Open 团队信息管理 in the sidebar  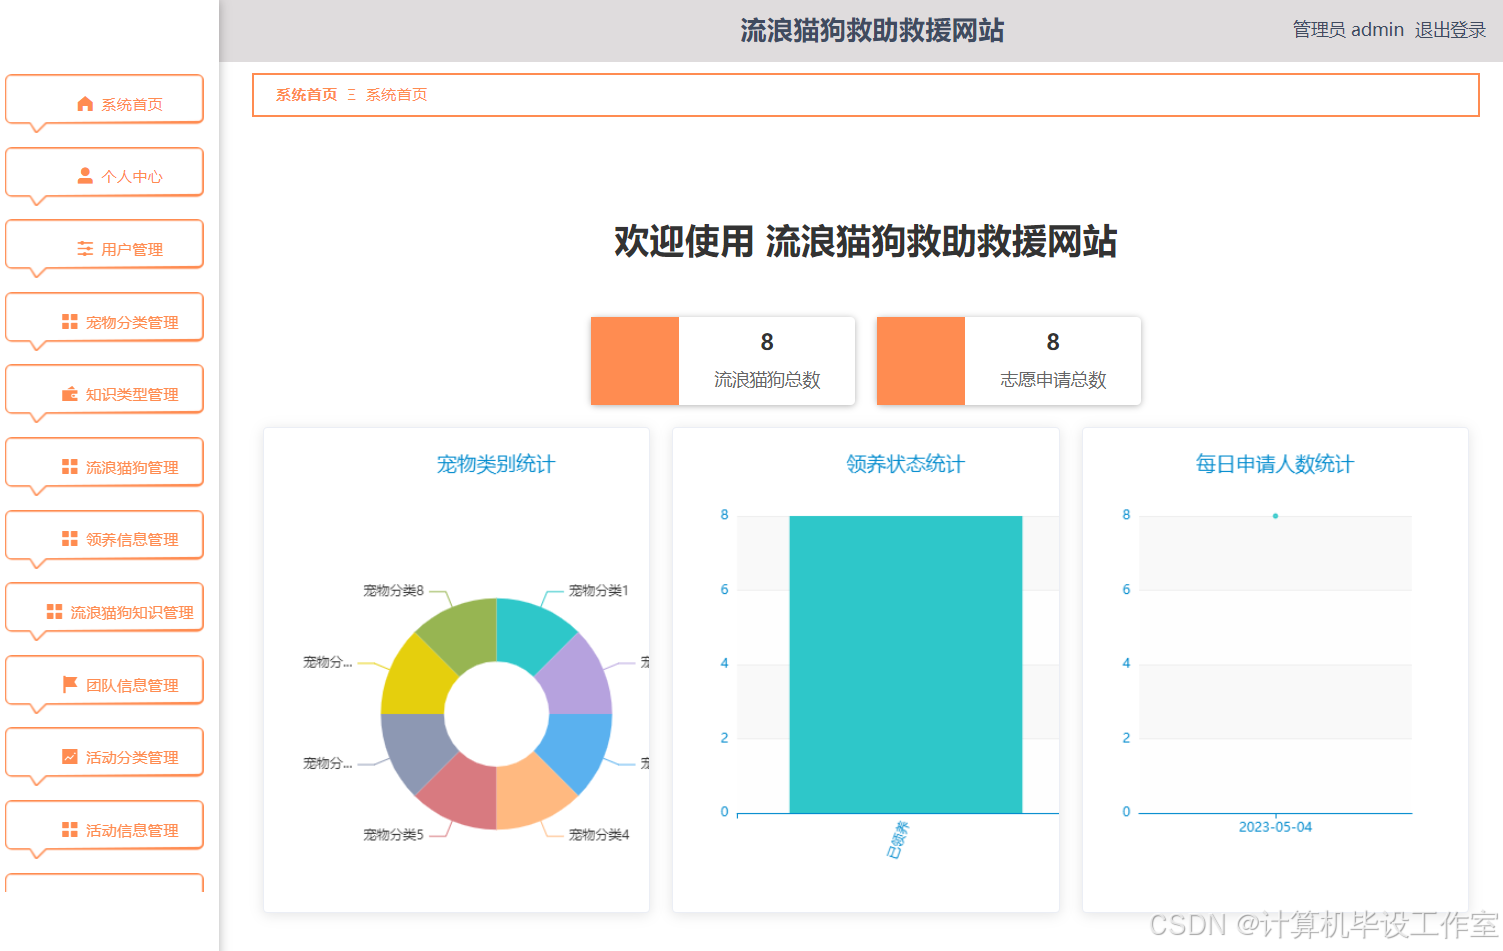pos(104,681)
